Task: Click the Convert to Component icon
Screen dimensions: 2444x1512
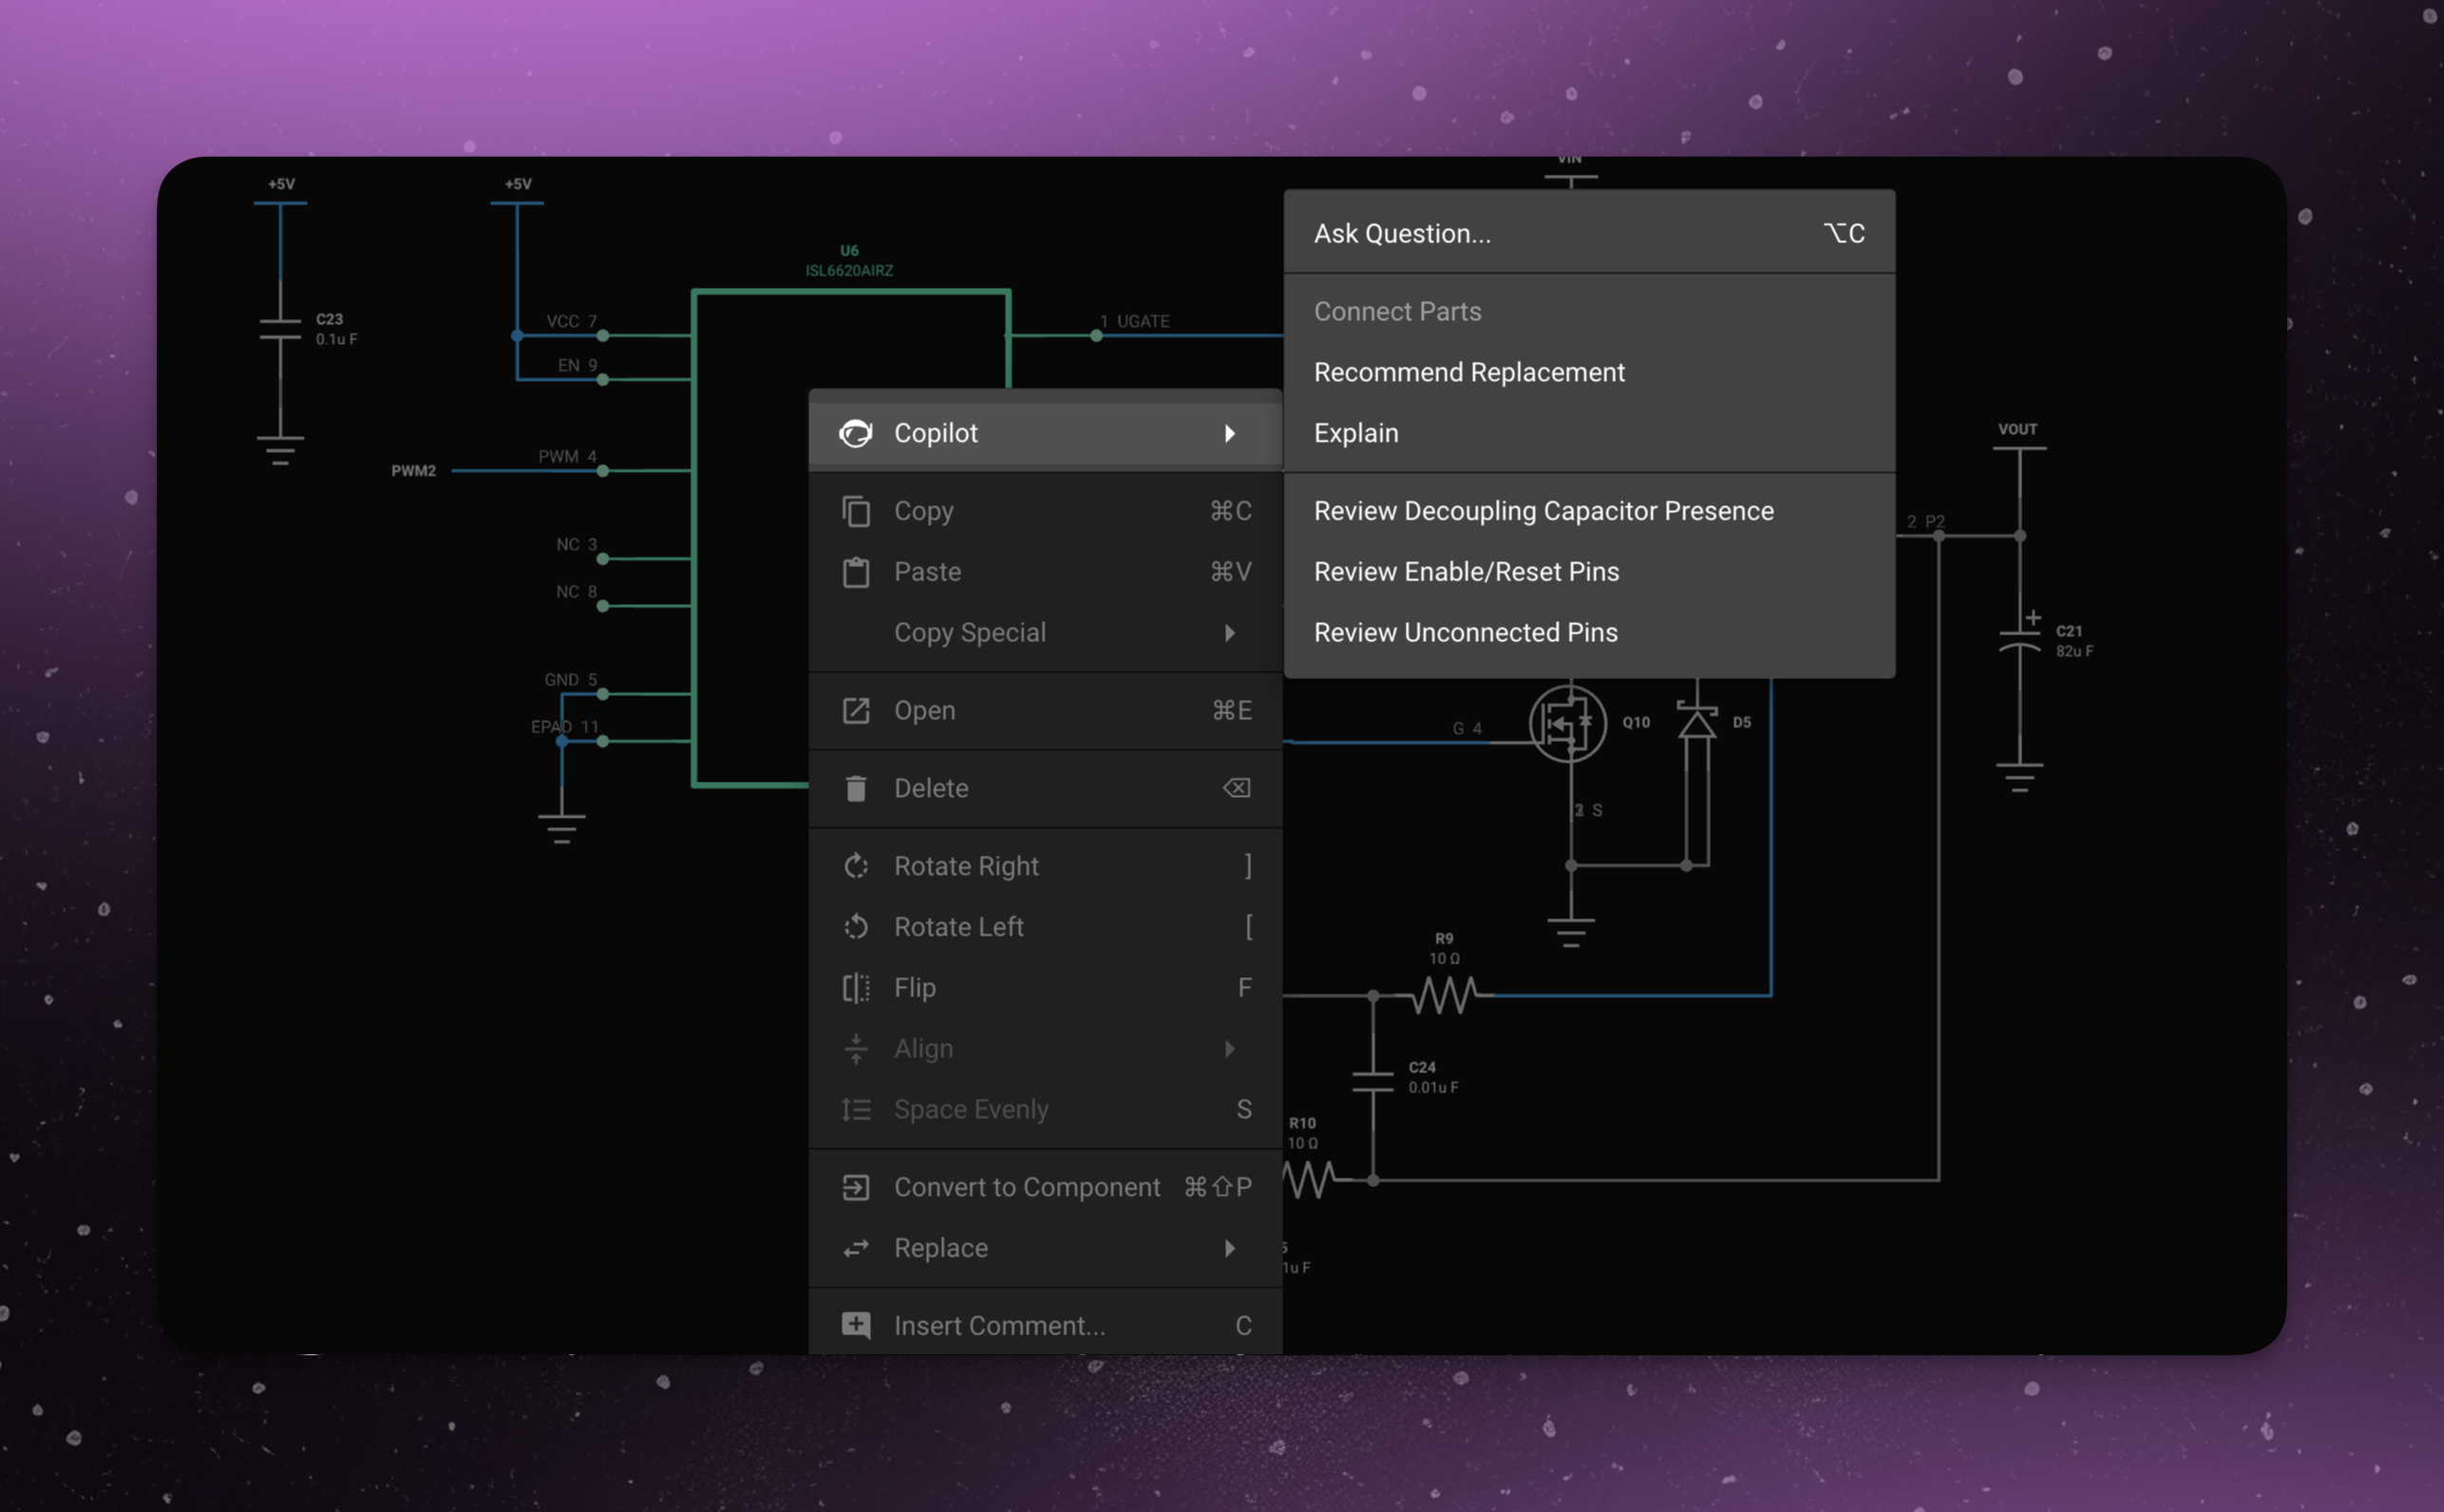Action: 855,1187
